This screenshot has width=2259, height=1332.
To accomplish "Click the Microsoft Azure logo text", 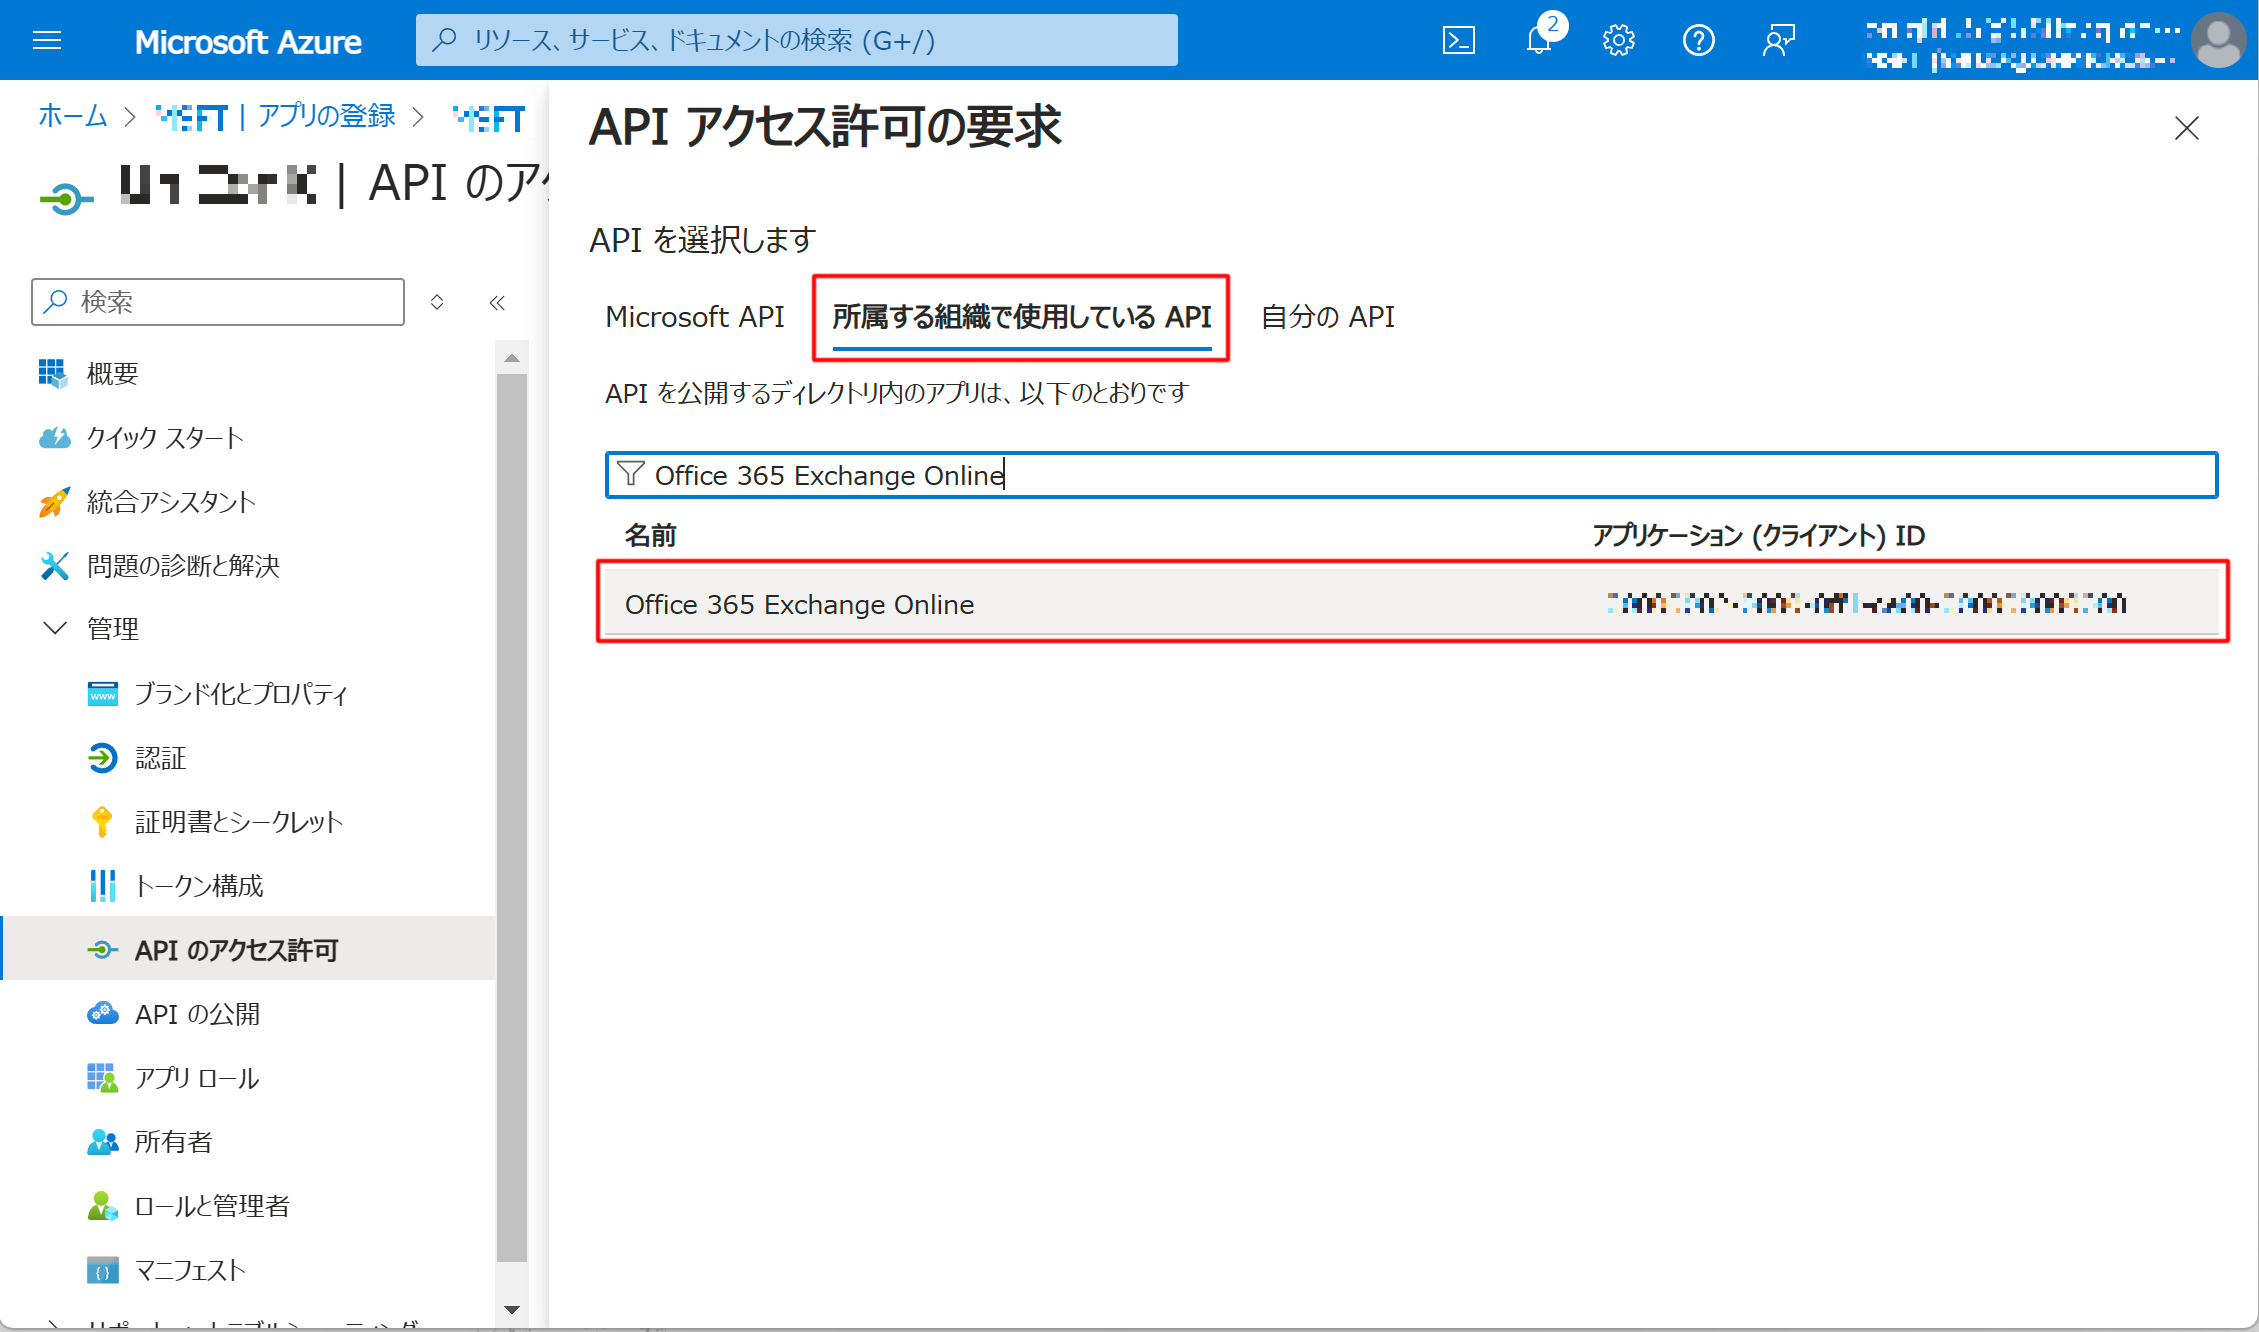I will pyautogui.click(x=248, y=41).
